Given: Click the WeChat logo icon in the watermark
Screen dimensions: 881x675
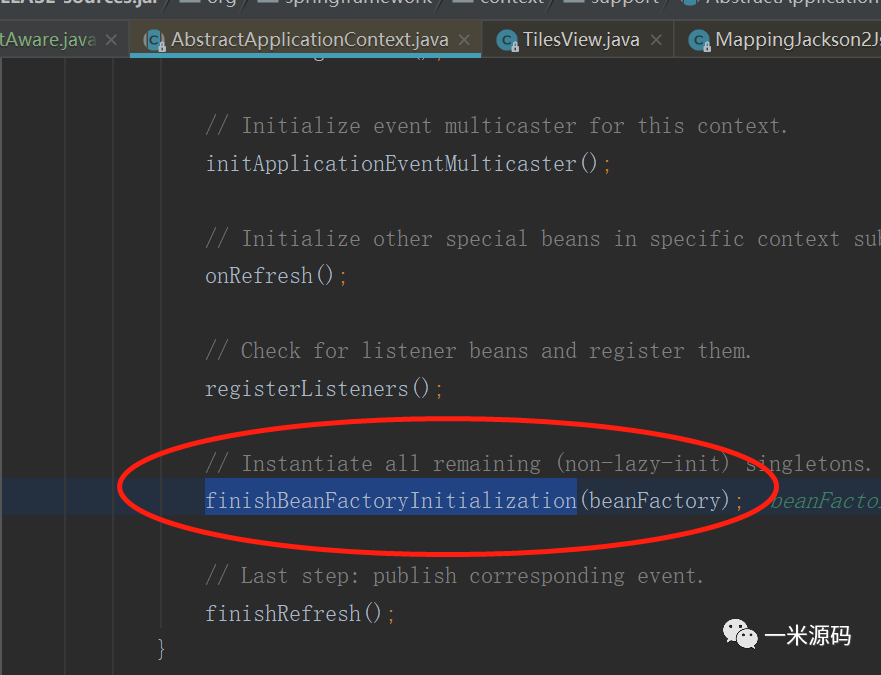Looking at the screenshot, I should (x=741, y=636).
